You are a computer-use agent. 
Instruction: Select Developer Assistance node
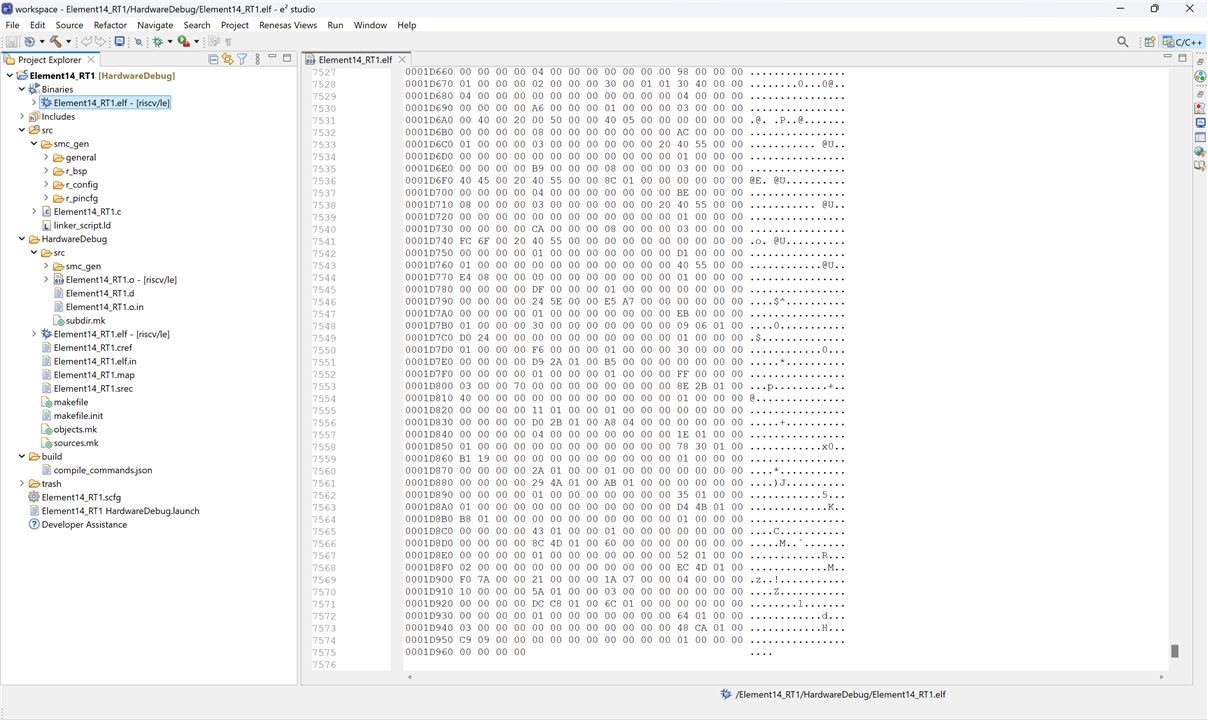pos(85,524)
